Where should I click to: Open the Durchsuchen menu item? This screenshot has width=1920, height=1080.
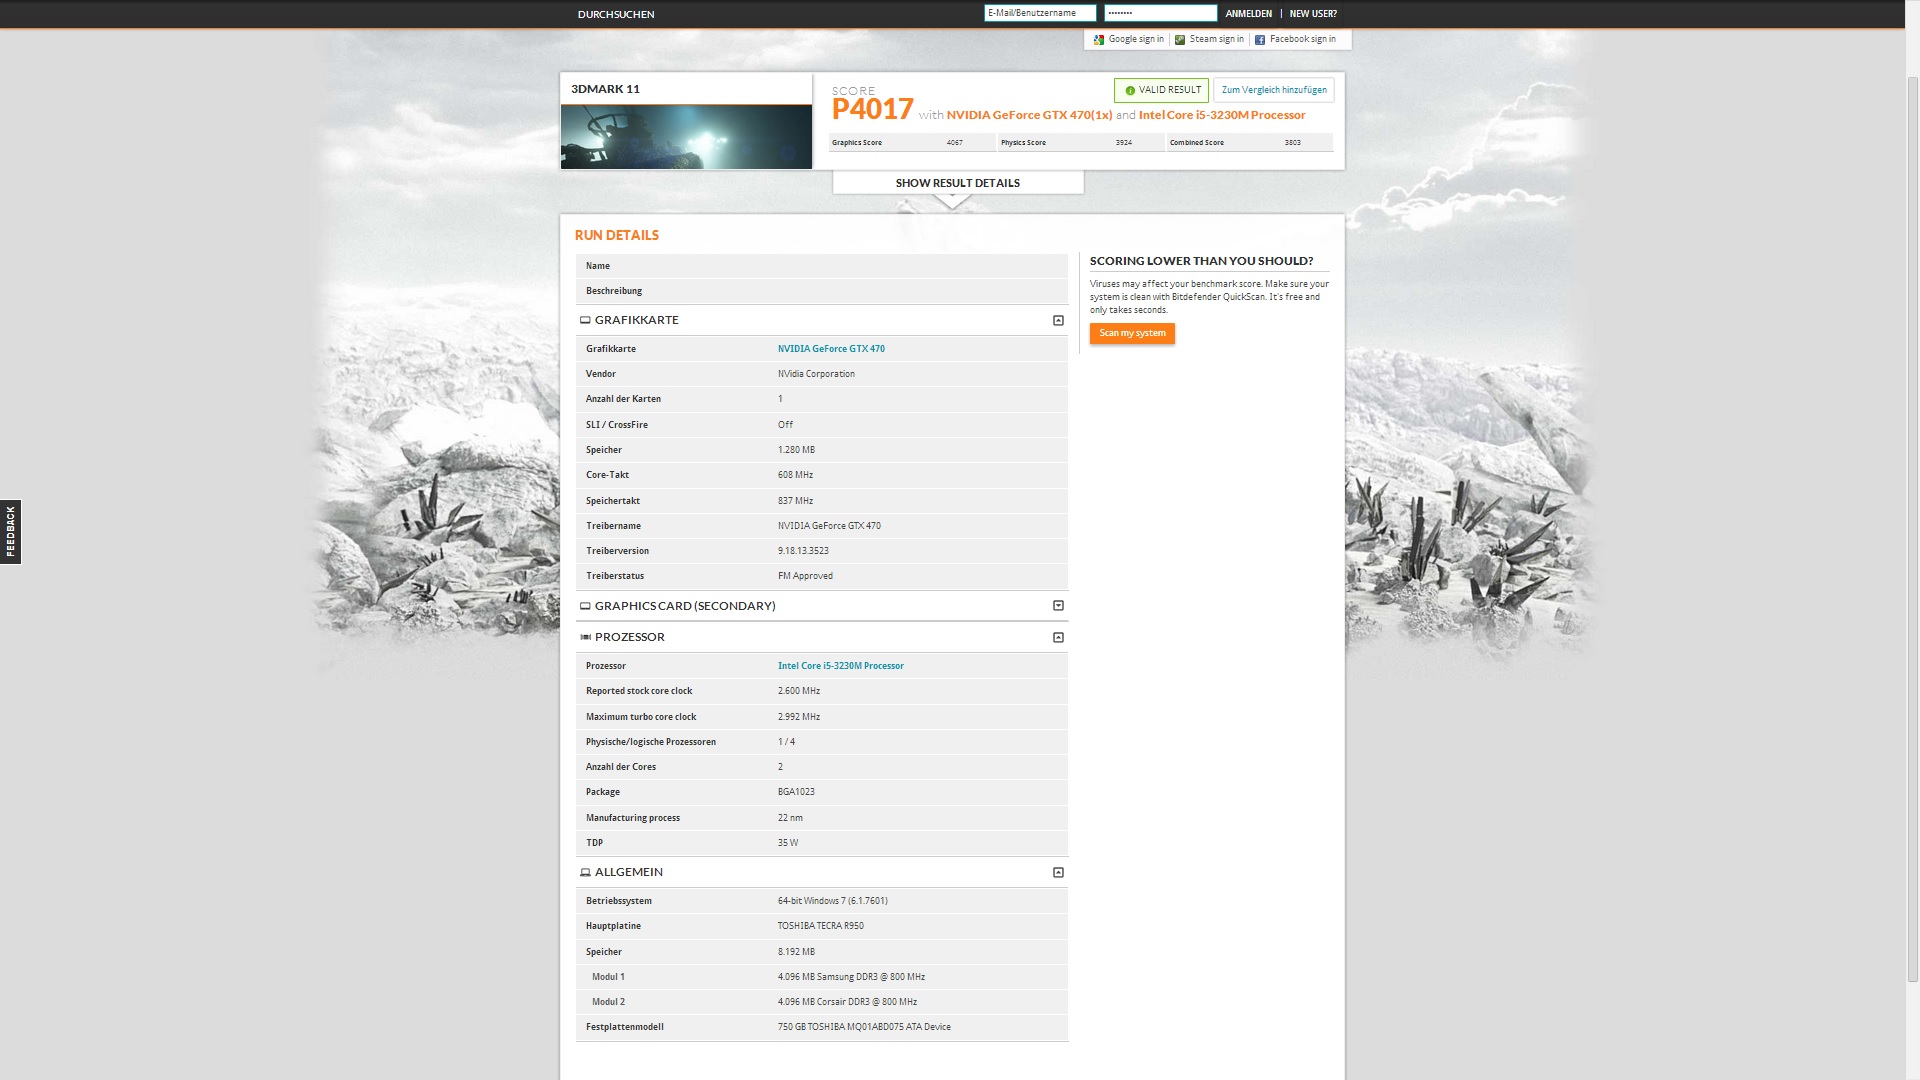point(616,14)
